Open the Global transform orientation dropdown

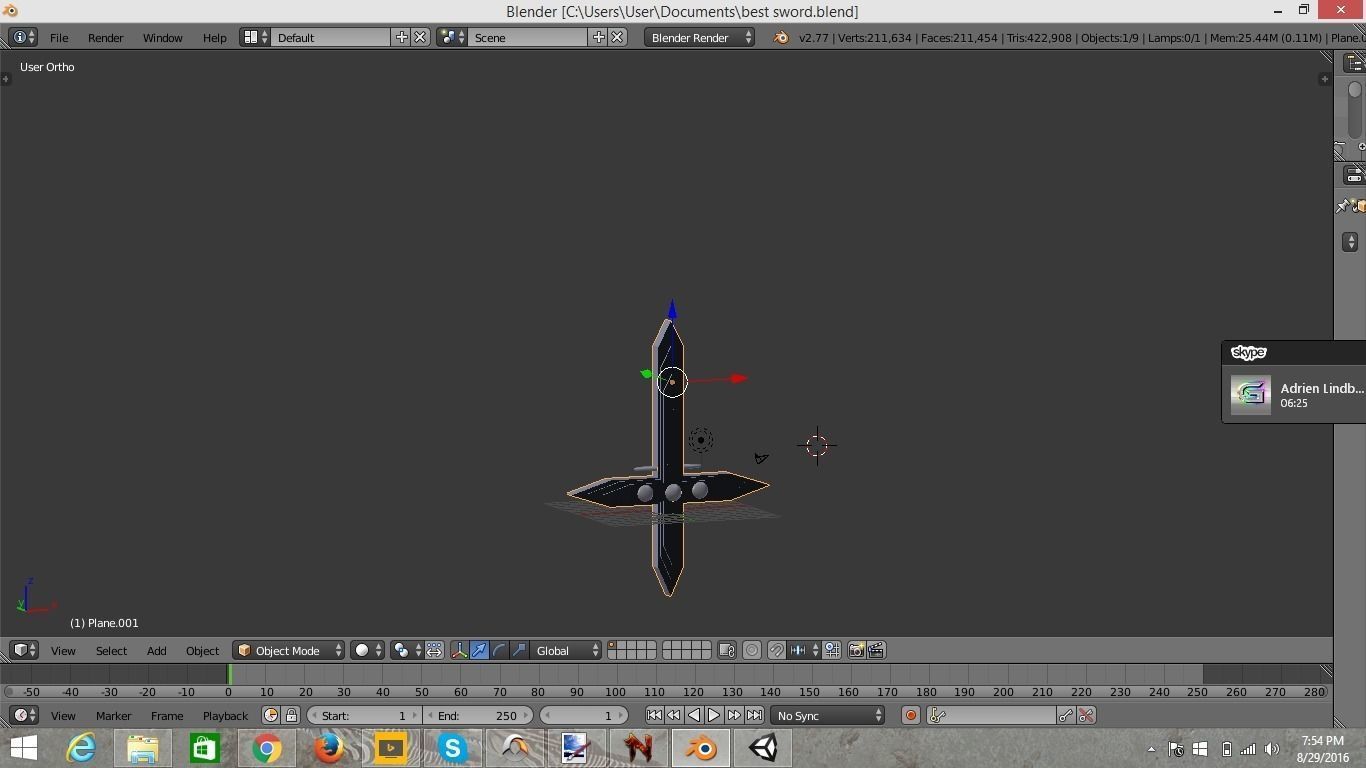click(x=566, y=650)
